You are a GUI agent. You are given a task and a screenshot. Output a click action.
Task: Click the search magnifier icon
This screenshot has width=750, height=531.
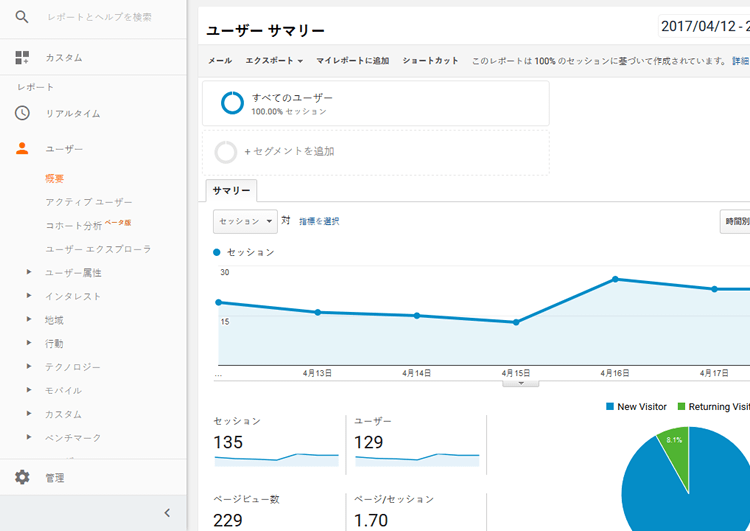pyautogui.click(x=22, y=17)
